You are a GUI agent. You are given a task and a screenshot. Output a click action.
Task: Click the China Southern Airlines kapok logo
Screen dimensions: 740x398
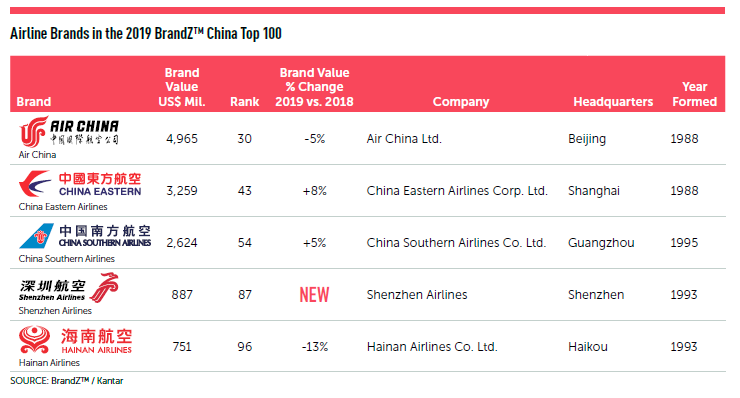[x=36, y=236]
